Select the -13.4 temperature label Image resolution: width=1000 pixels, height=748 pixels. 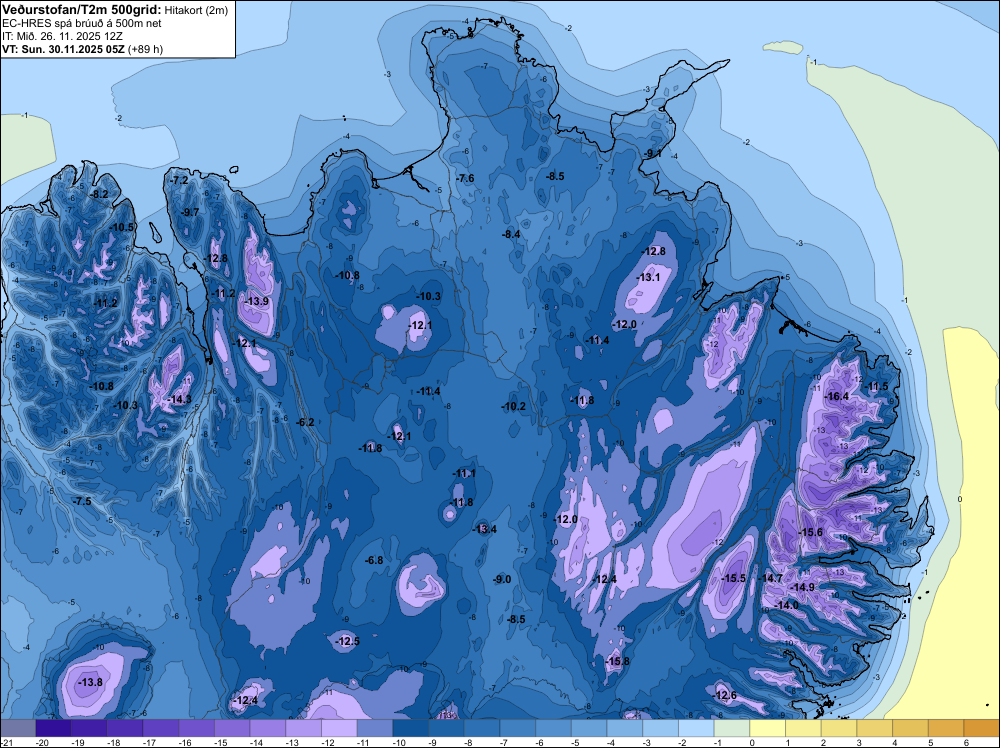pos(485,529)
